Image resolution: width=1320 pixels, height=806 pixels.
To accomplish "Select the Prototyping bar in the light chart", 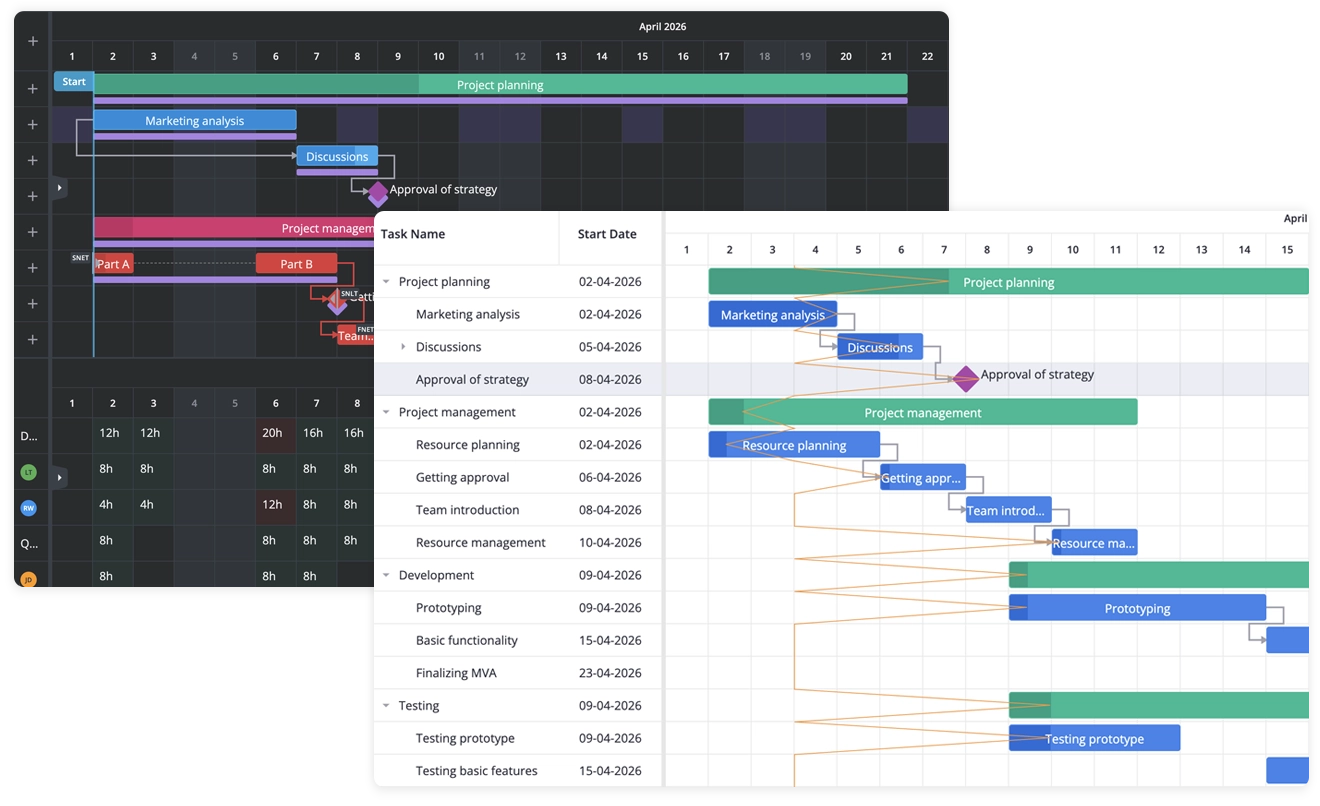I will coord(1137,608).
